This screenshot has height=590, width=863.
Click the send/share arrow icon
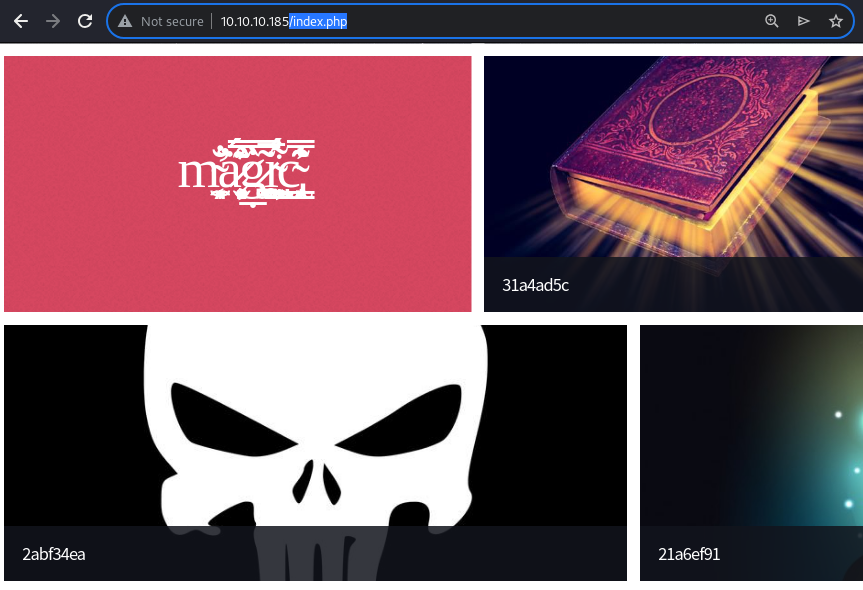point(804,21)
